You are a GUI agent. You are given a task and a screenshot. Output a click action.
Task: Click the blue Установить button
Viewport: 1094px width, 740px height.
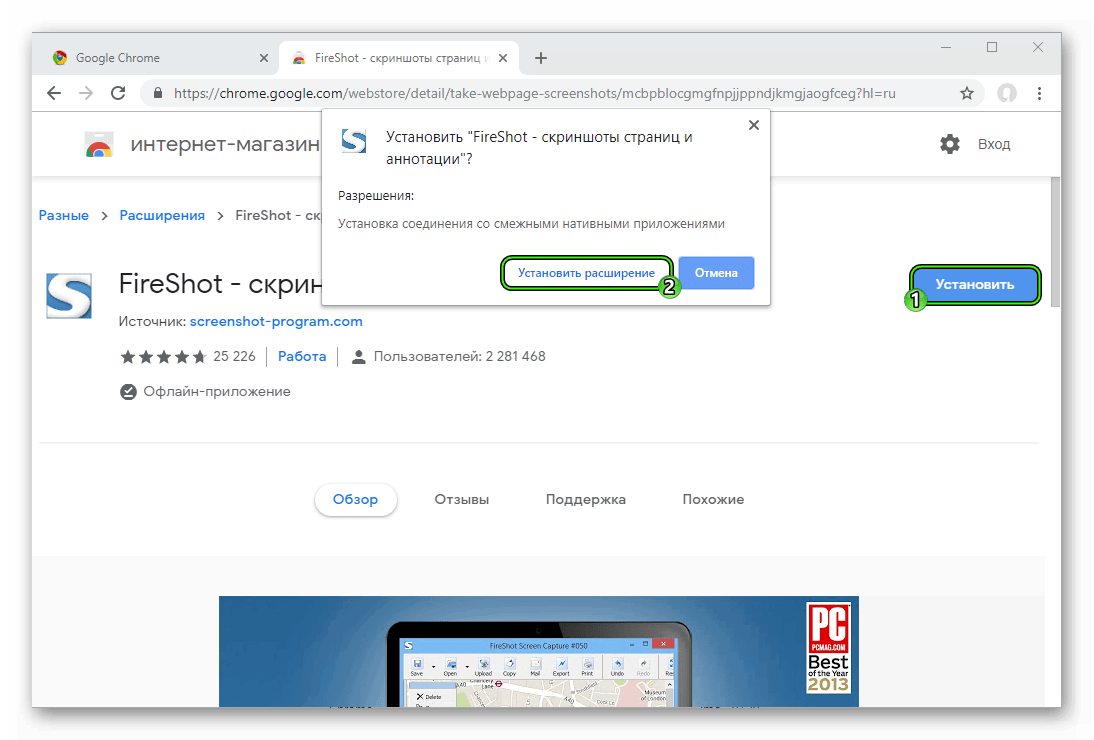tap(975, 285)
